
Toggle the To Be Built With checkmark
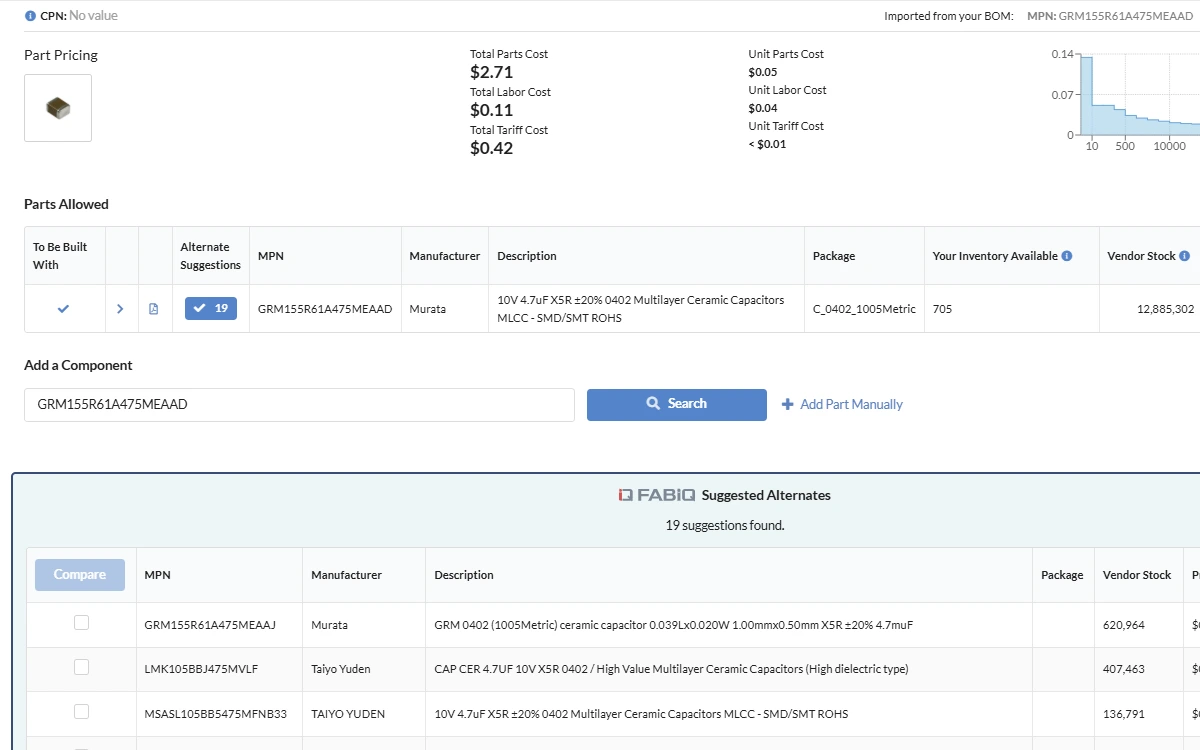63,309
